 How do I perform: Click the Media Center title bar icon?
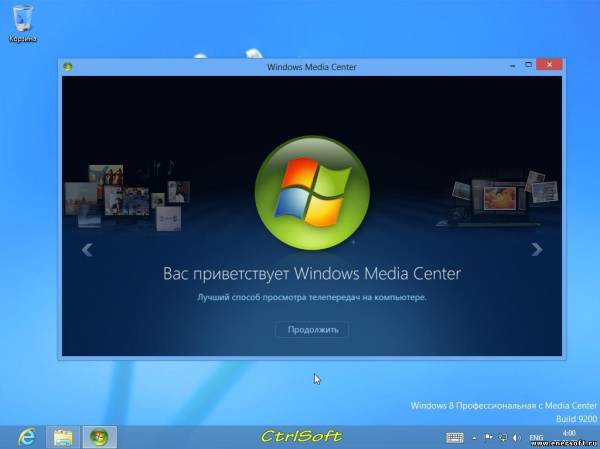click(x=68, y=67)
